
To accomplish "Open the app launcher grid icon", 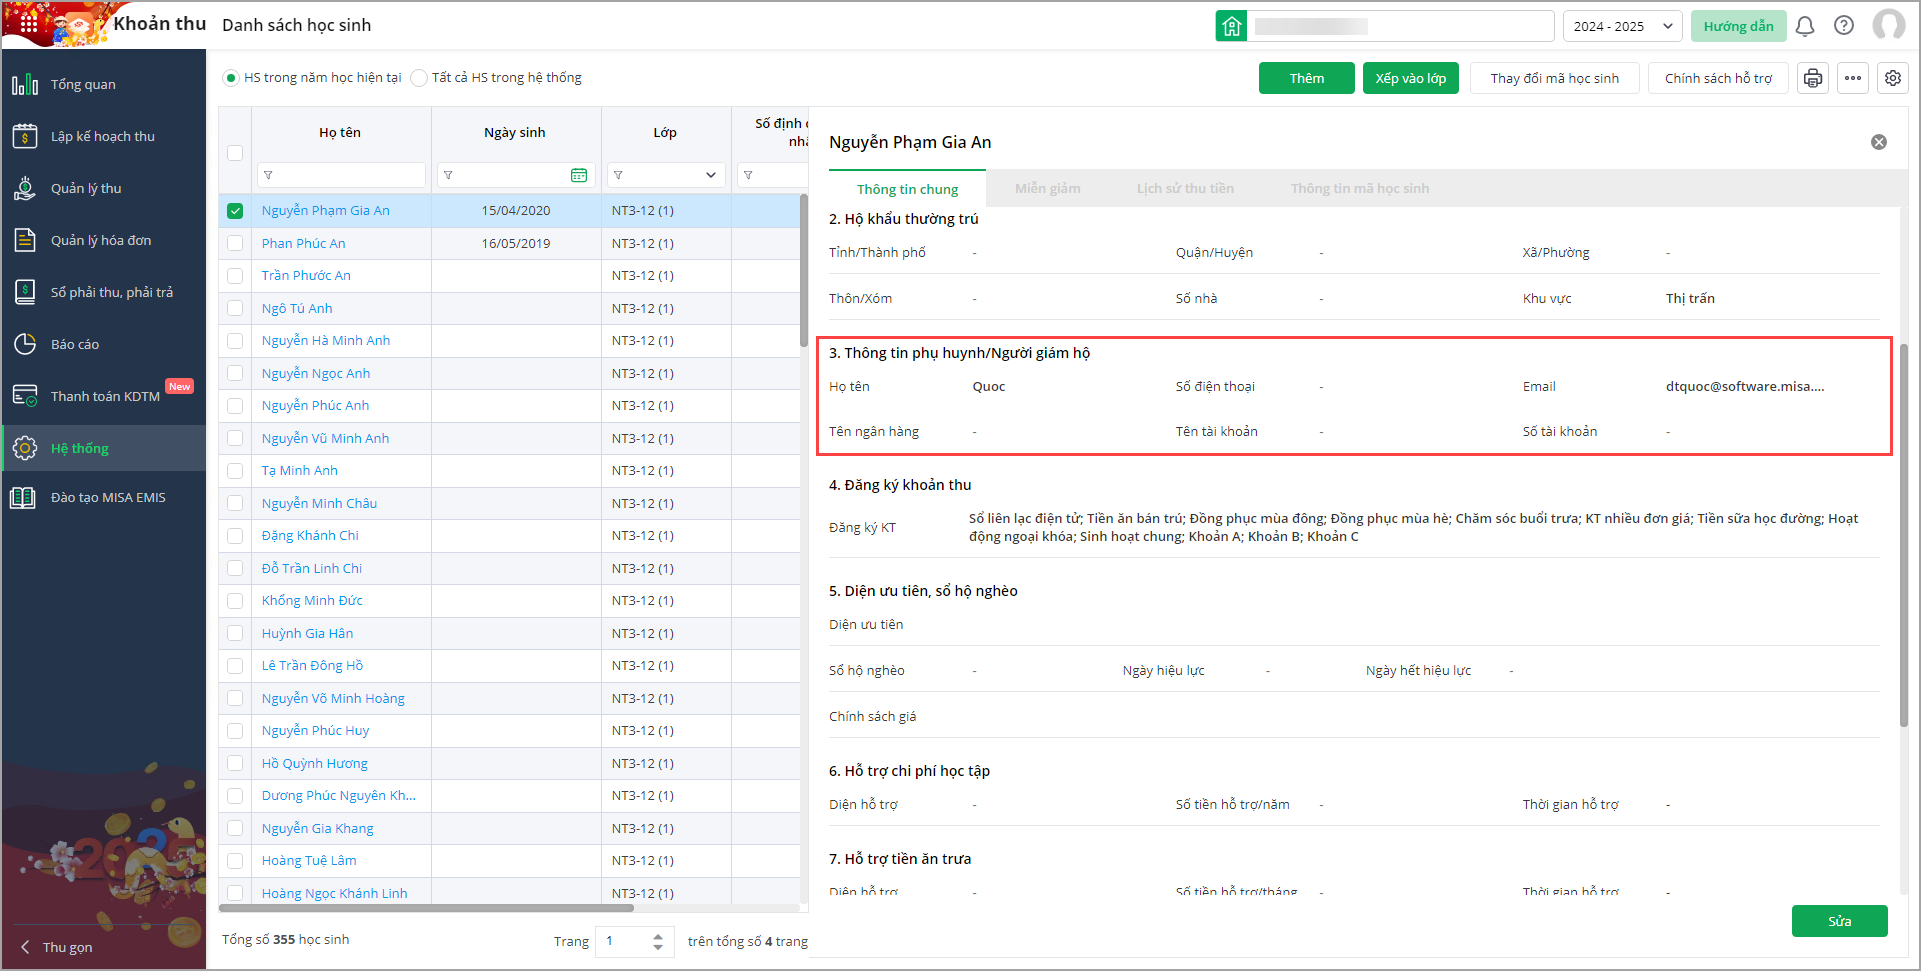I will (x=29, y=23).
